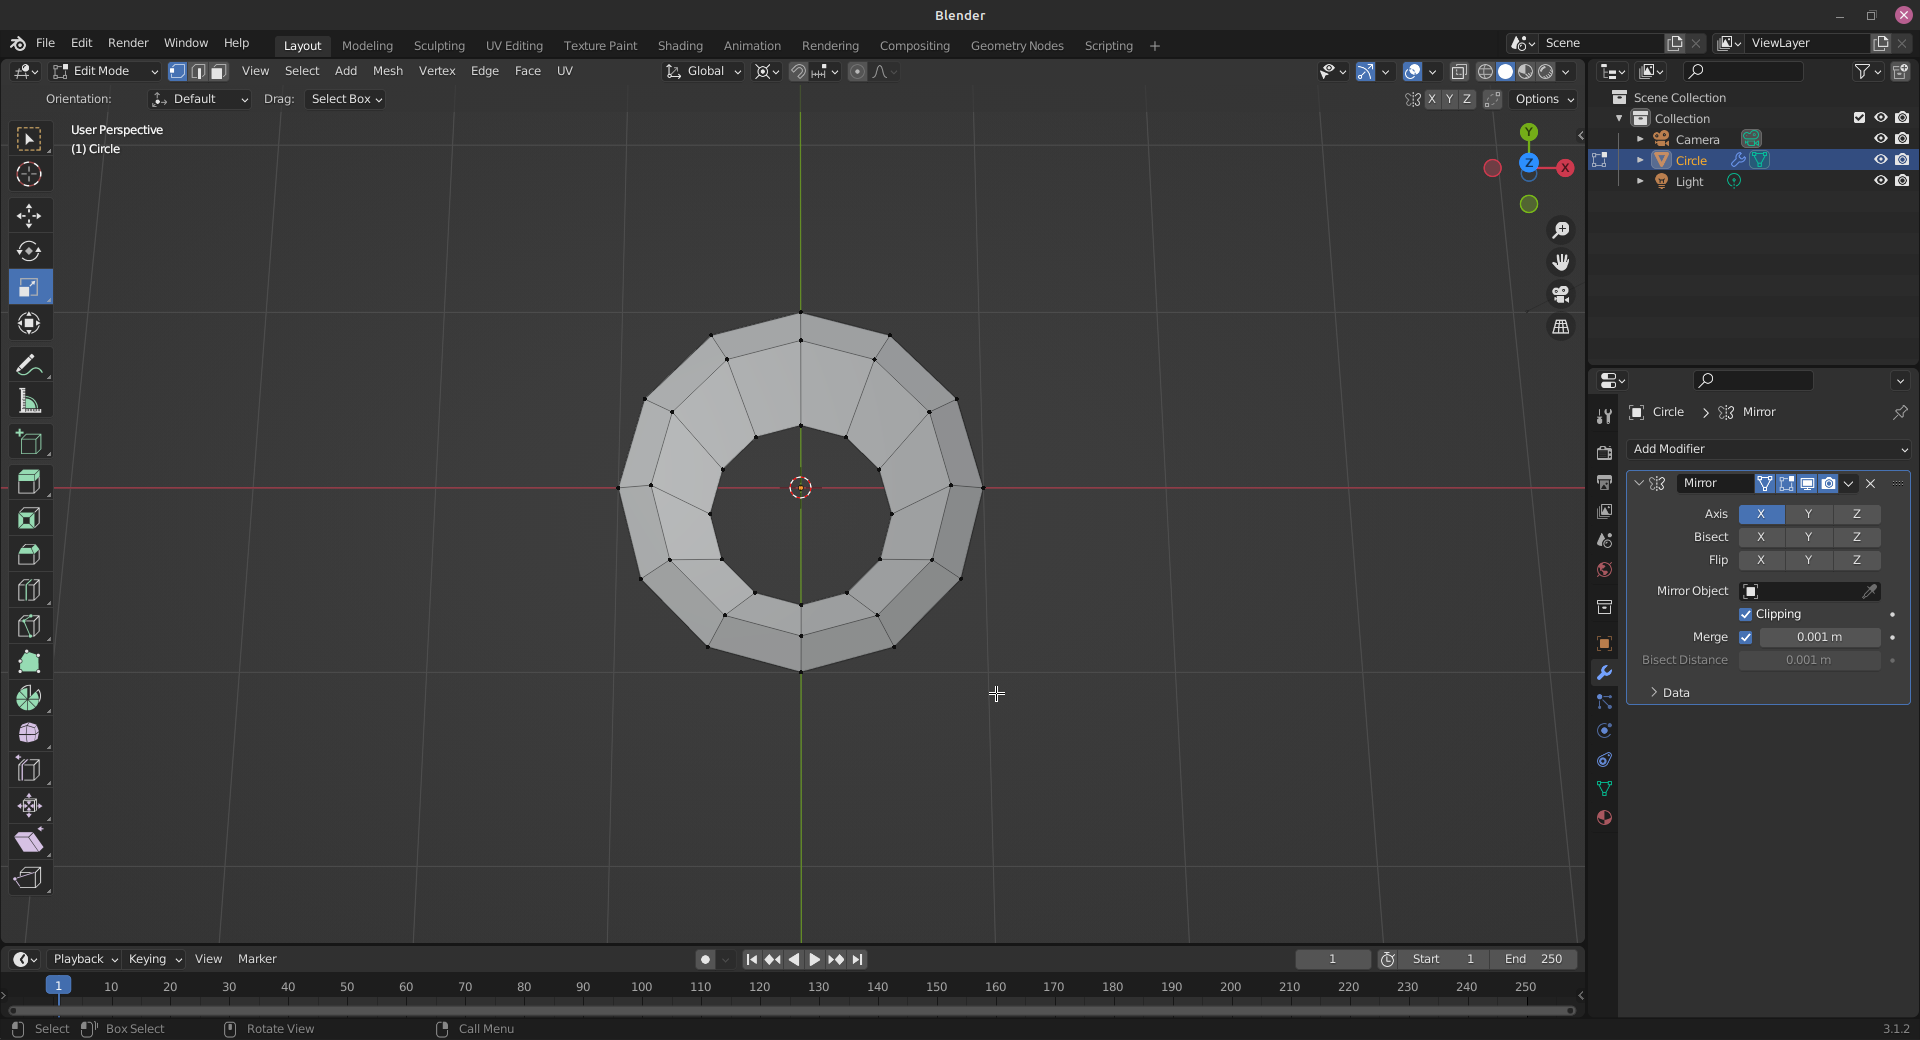Select the Bevel tool

(29, 554)
